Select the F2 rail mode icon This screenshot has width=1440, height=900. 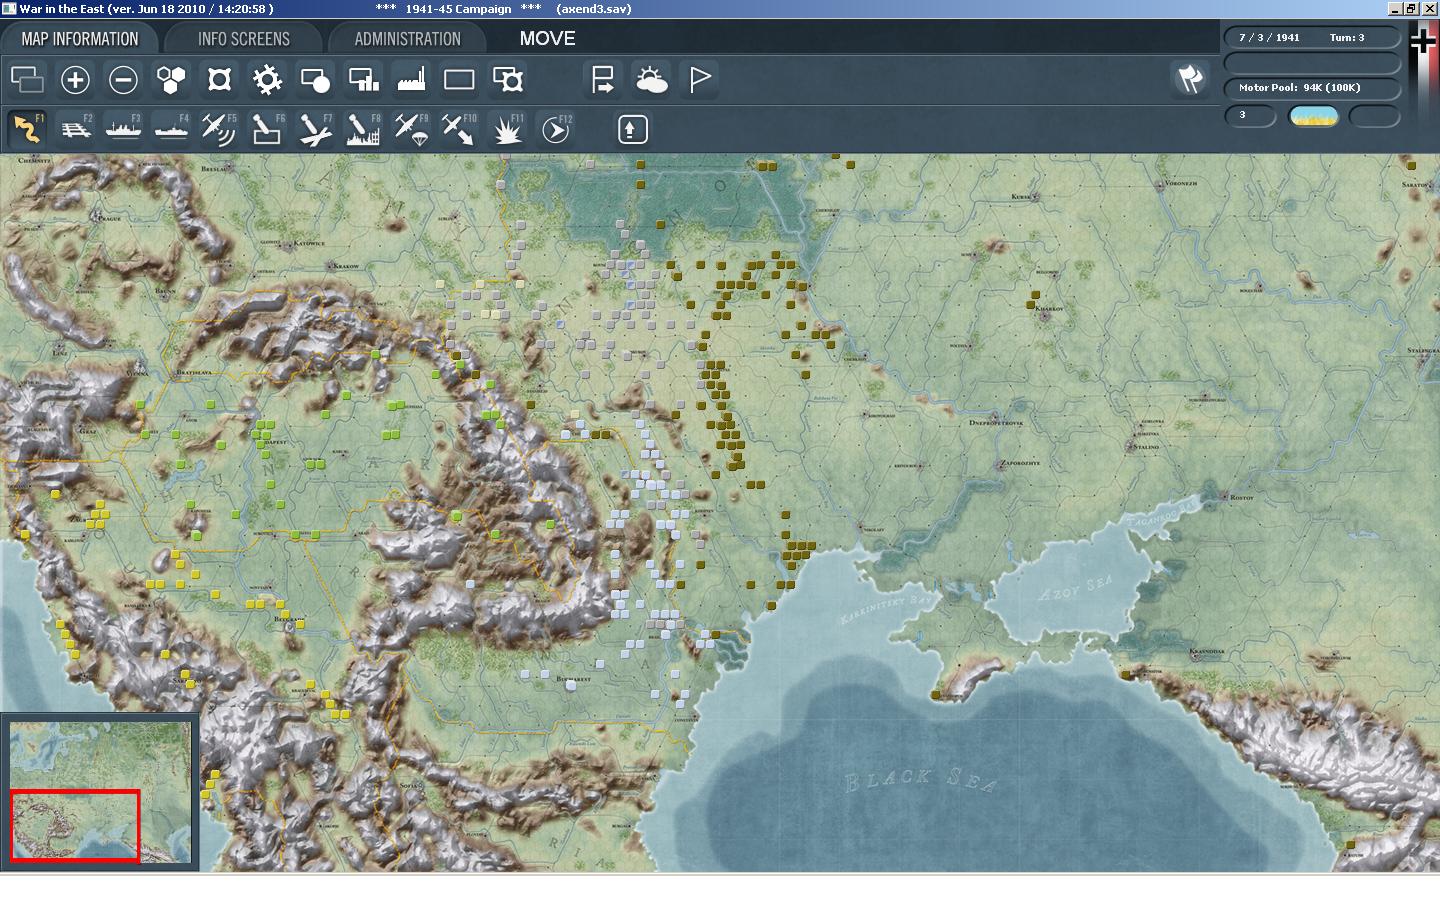click(x=75, y=129)
